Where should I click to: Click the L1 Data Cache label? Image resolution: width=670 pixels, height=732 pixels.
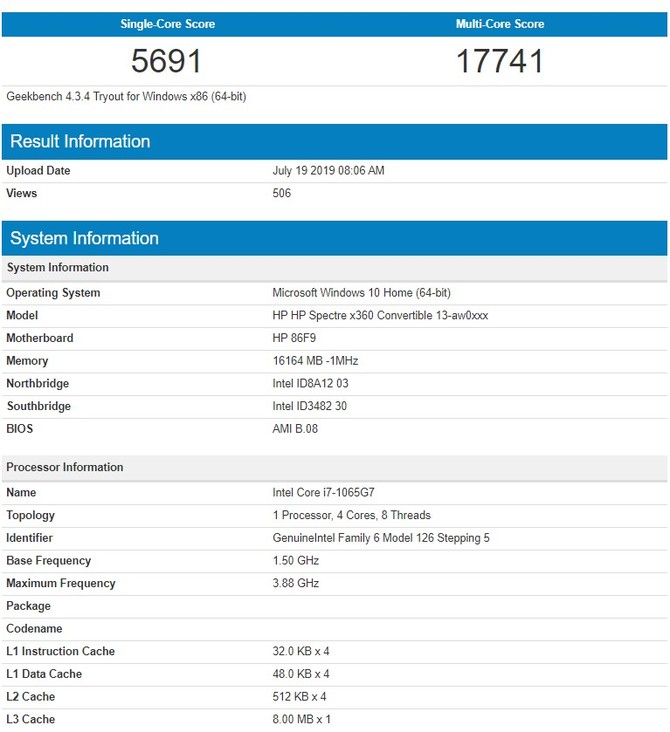click(44, 674)
